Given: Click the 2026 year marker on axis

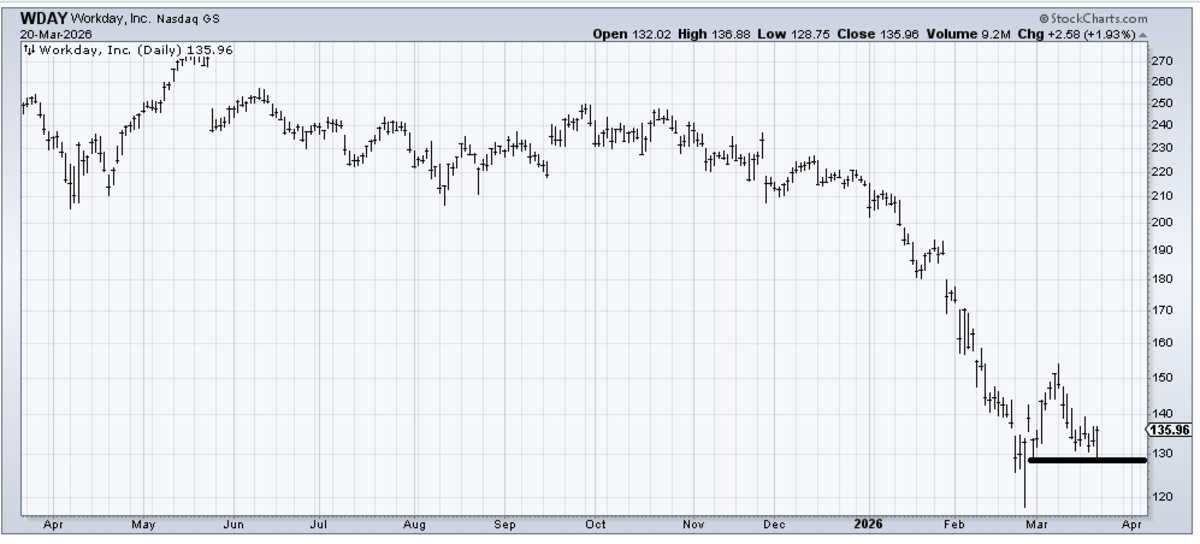Looking at the screenshot, I should (x=866, y=522).
